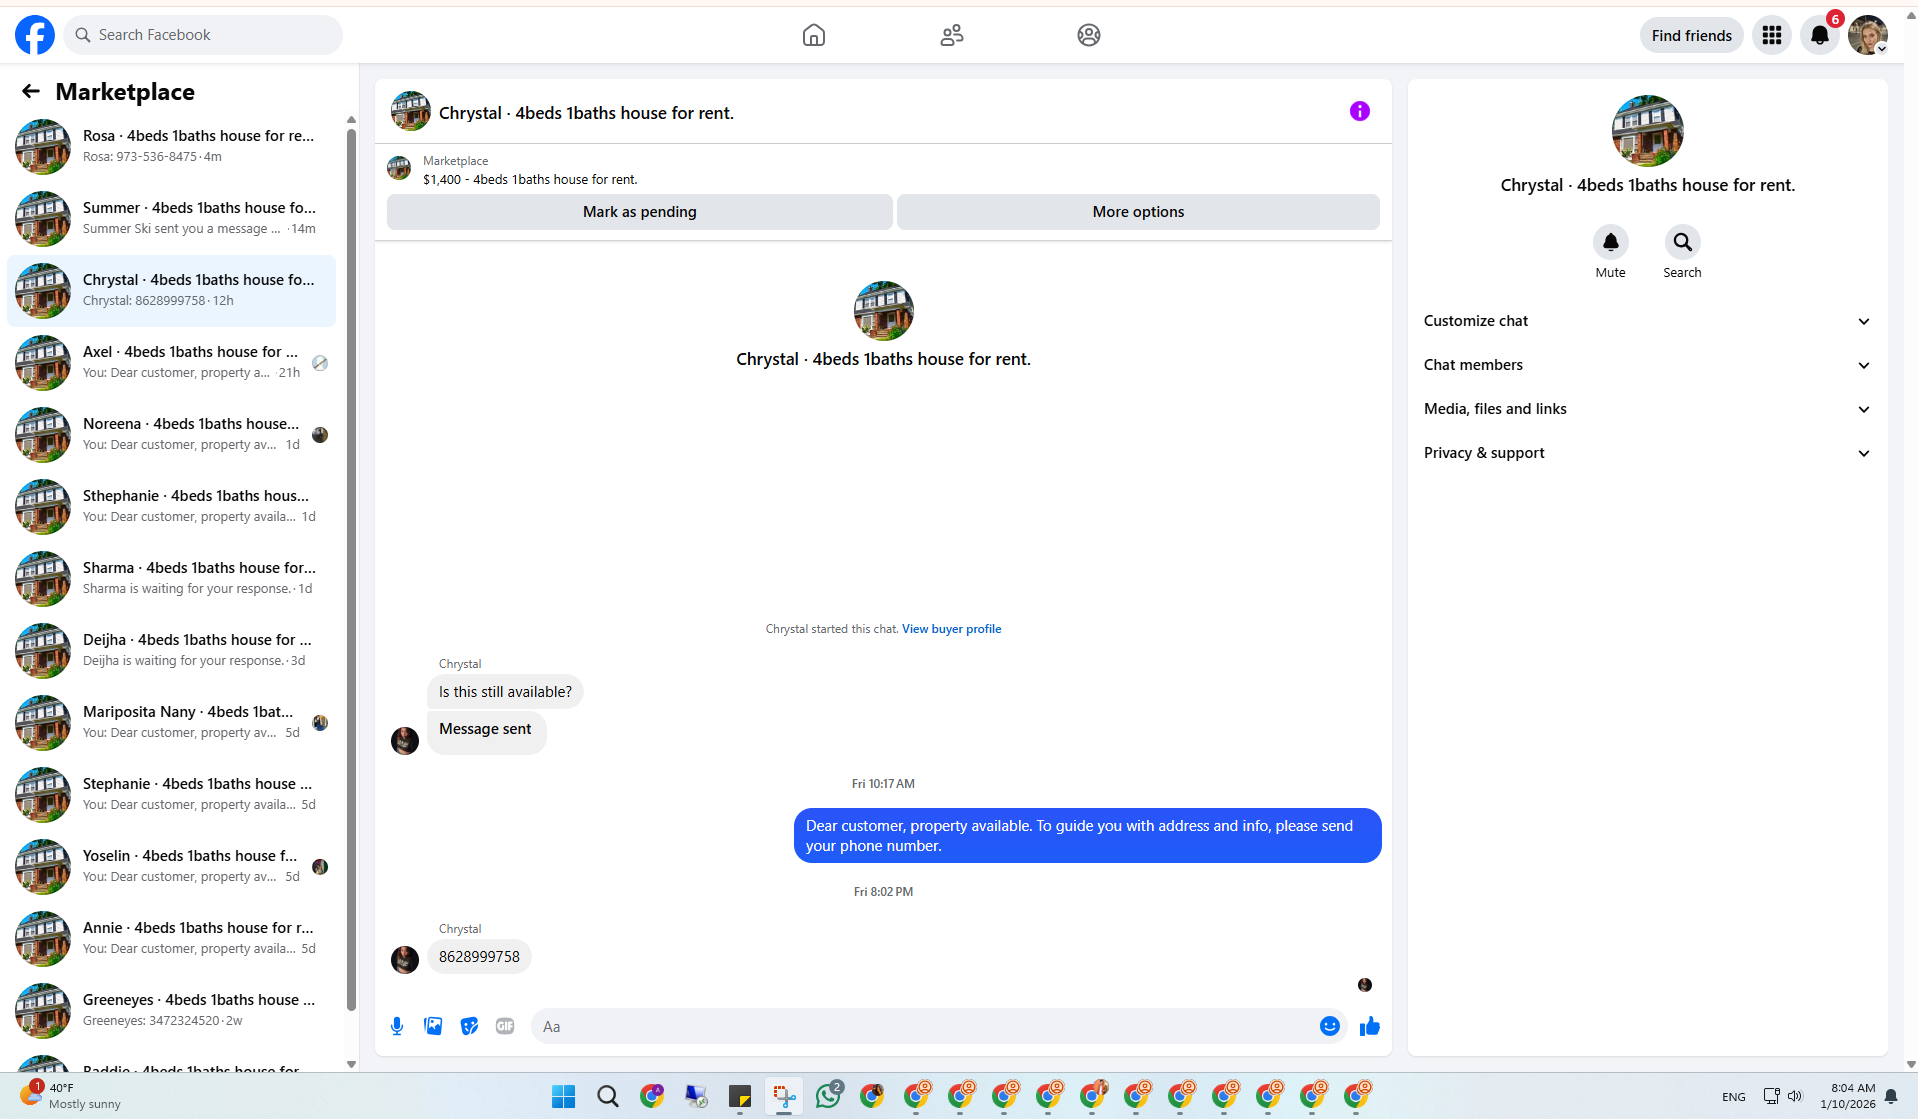This screenshot has width=1918, height=1119.
Task: Open Sticky Notes taskbar icon
Action: [x=740, y=1097]
